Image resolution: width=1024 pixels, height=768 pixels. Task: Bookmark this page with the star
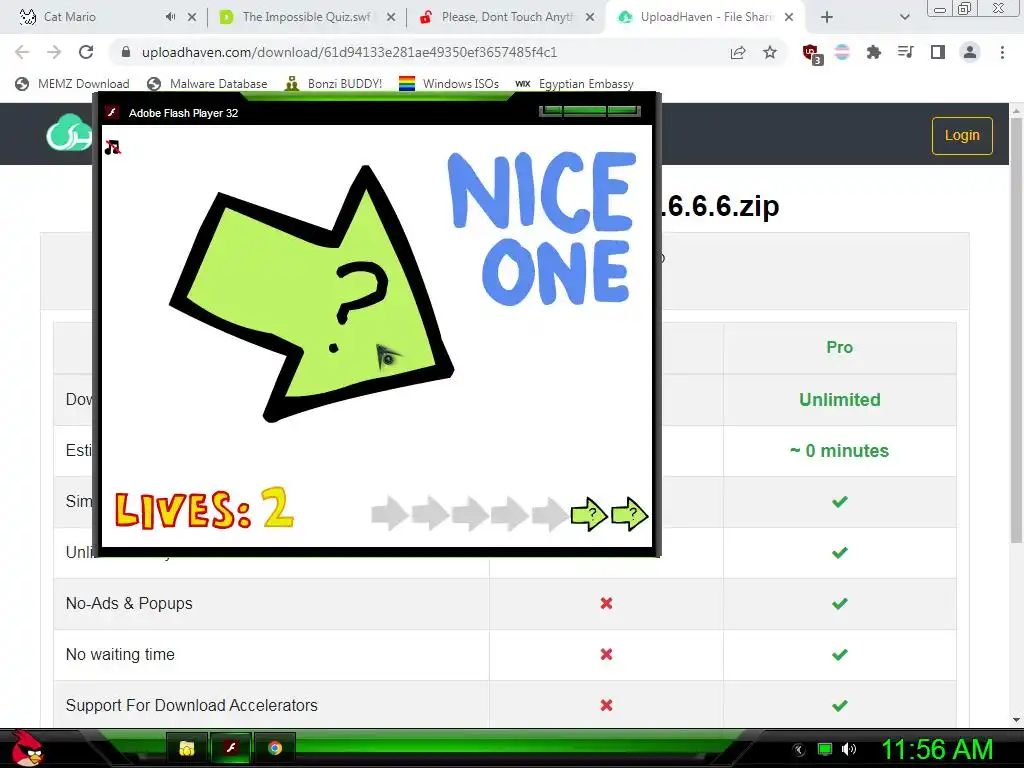(x=770, y=52)
